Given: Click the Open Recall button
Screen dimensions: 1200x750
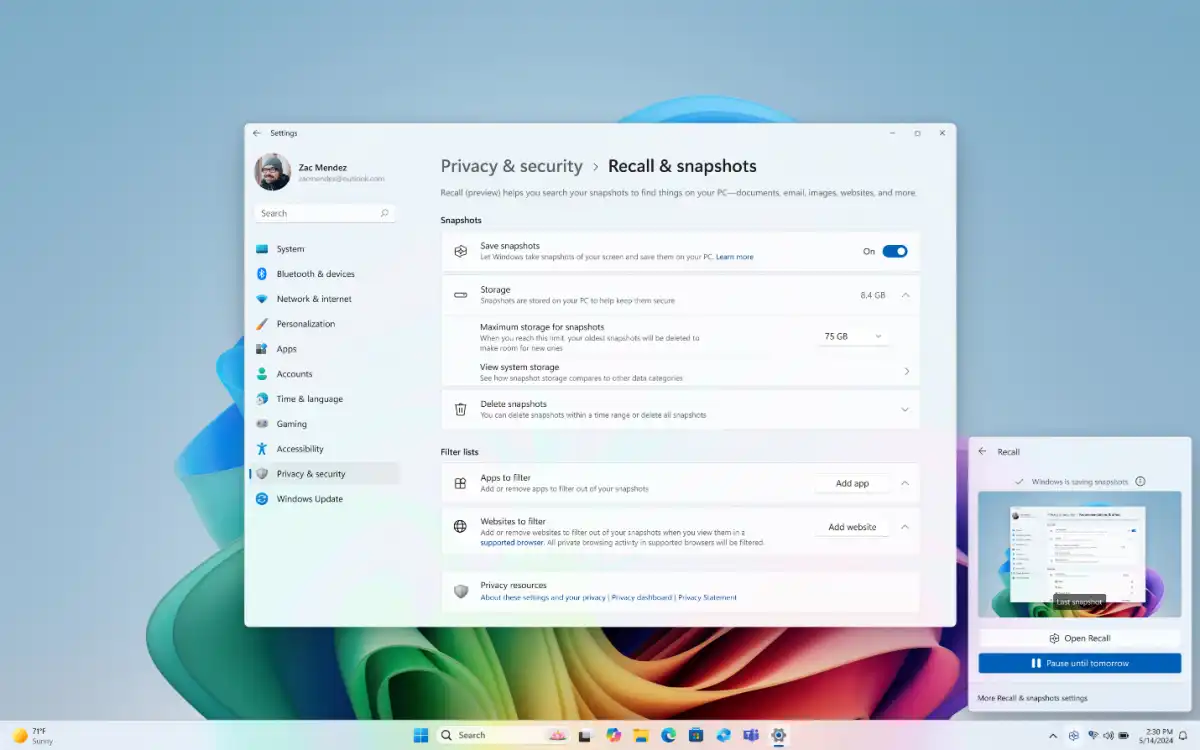Looking at the screenshot, I should click(x=1079, y=638).
